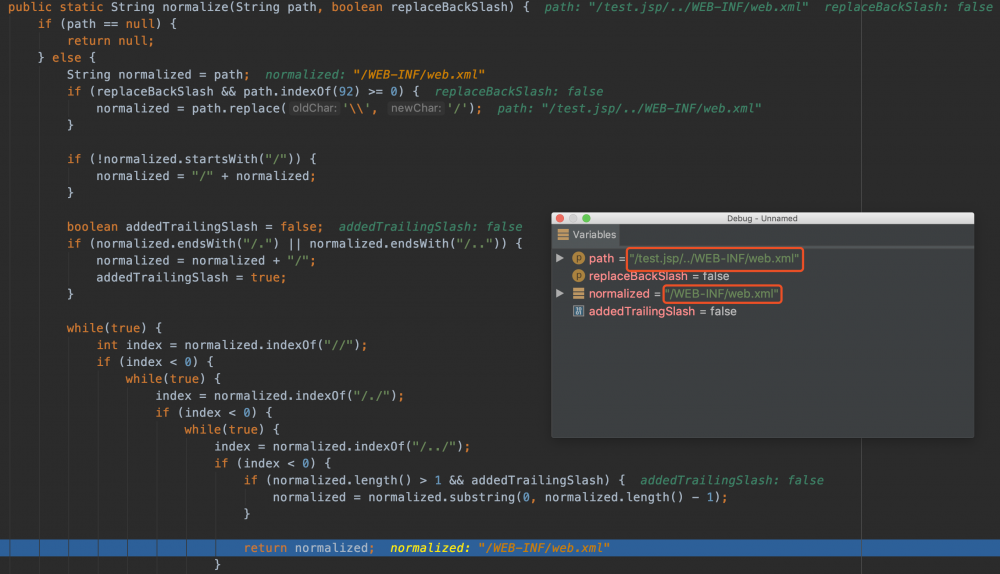Screen dimensions: 1000x574
Task: Click the parameter icon beside path variable
Action: (x=578, y=258)
